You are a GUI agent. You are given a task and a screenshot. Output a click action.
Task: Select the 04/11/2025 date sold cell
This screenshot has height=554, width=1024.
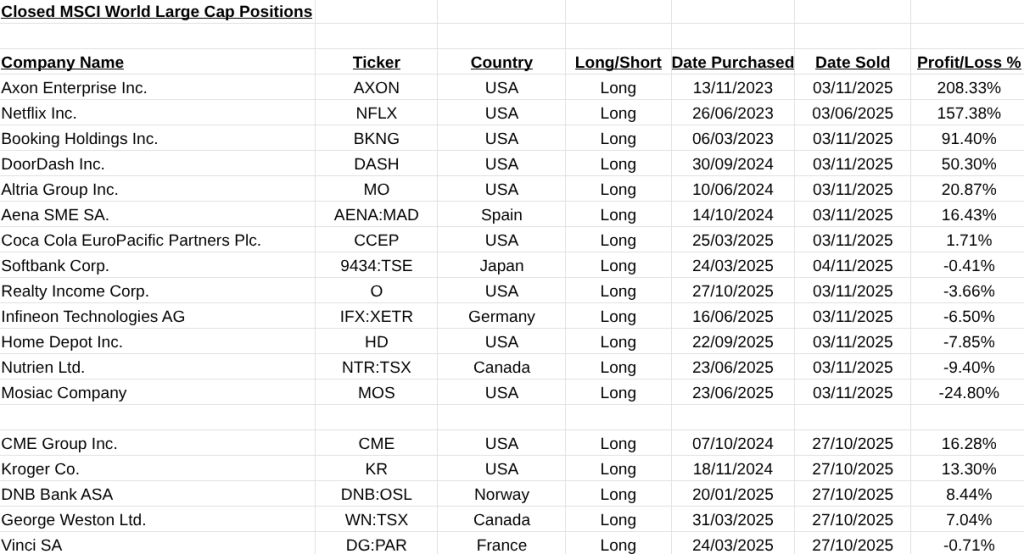click(852, 266)
